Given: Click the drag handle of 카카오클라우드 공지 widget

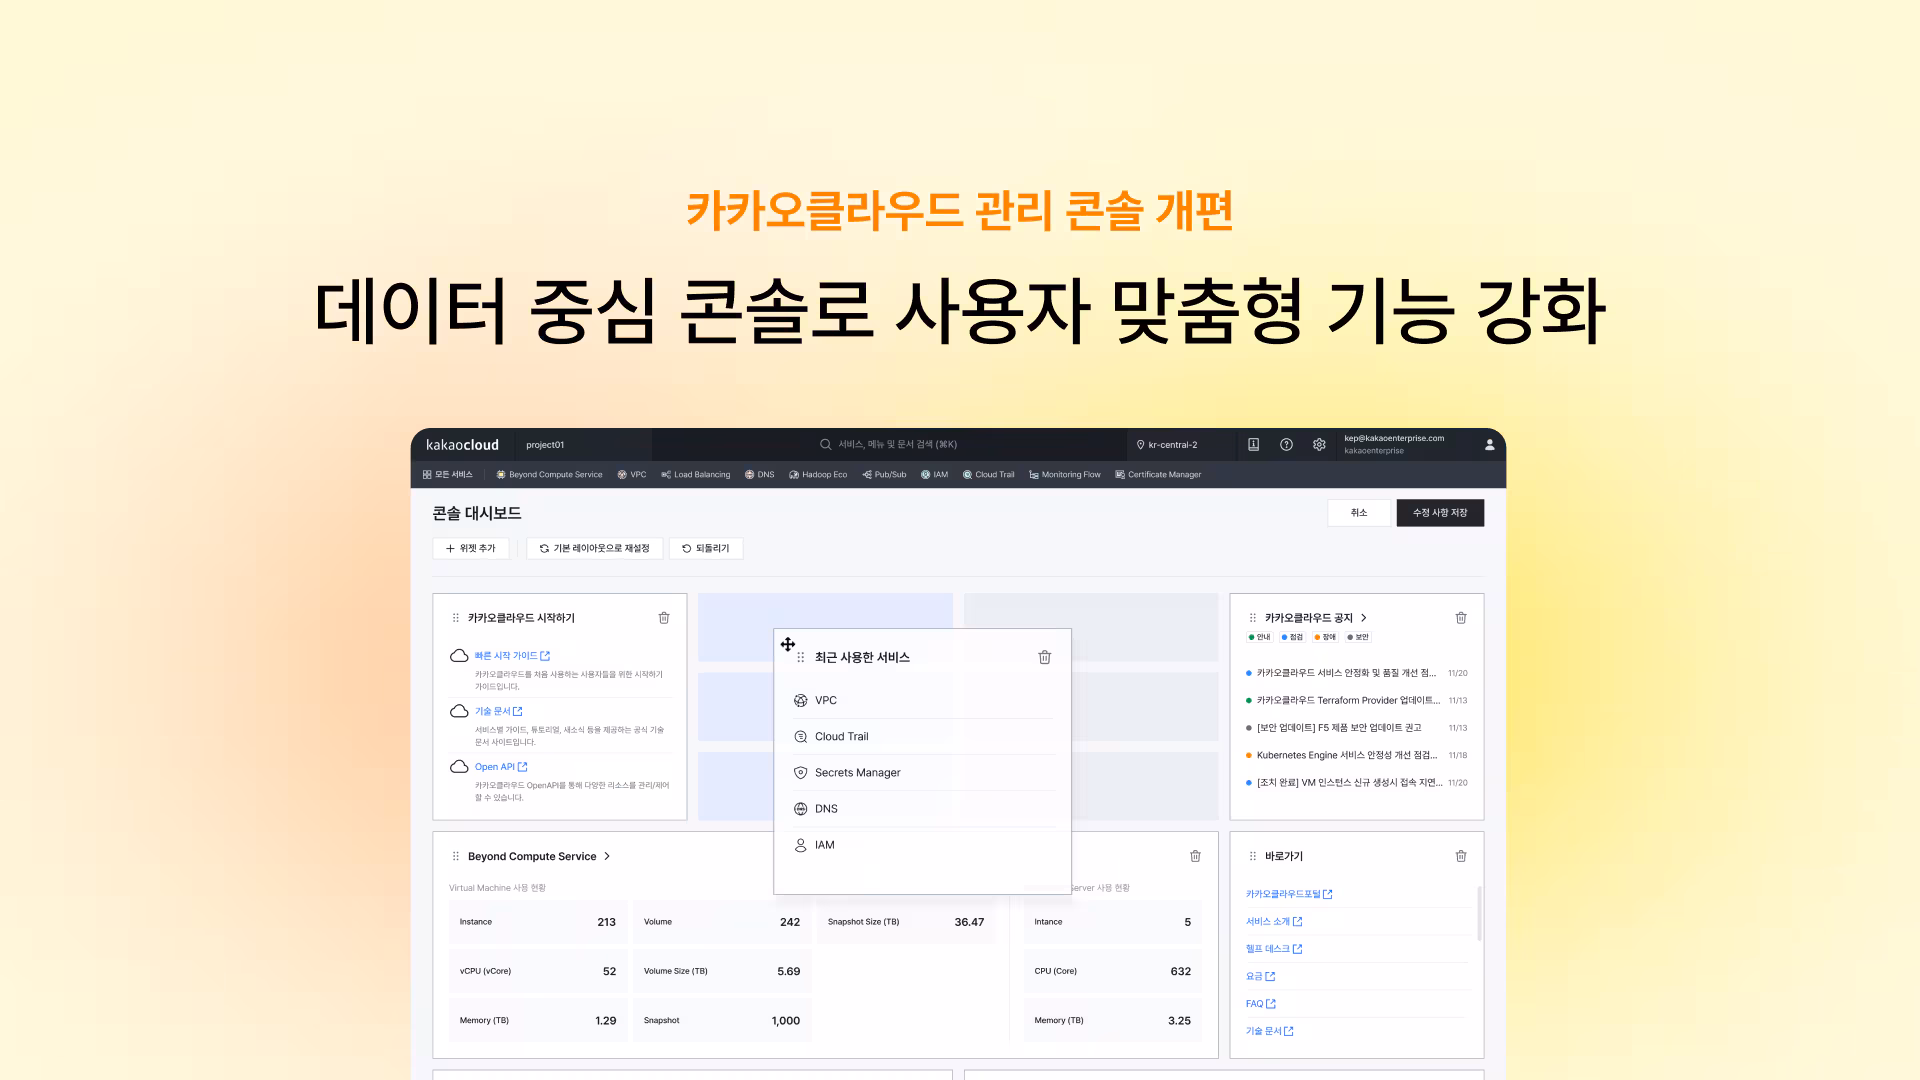Looking at the screenshot, I should (1253, 618).
